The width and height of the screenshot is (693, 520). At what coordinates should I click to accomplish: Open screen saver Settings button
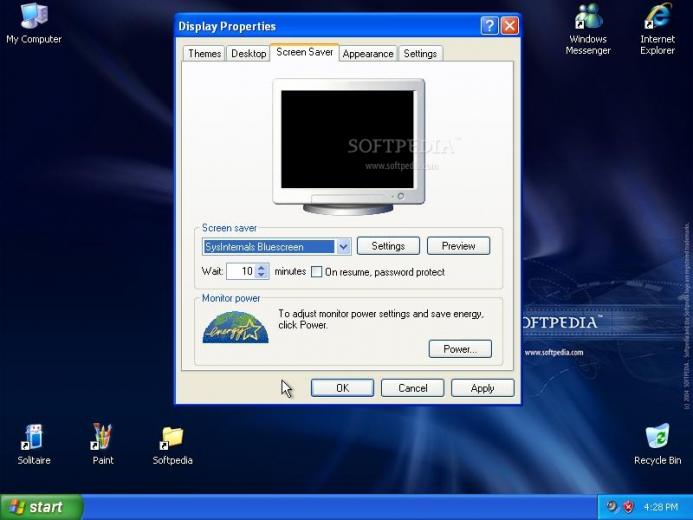388,246
